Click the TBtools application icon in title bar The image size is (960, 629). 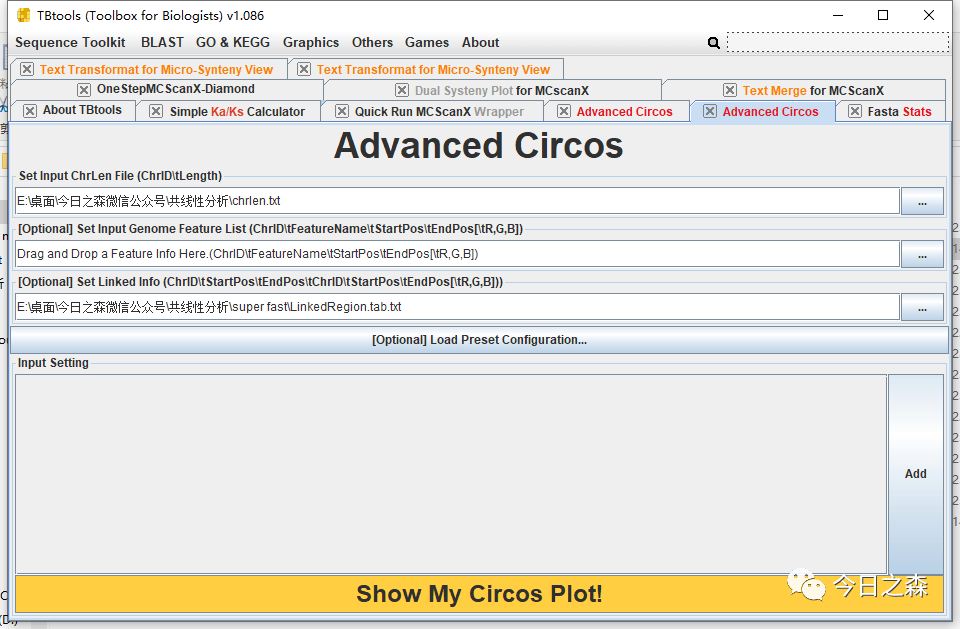click(23, 15)
